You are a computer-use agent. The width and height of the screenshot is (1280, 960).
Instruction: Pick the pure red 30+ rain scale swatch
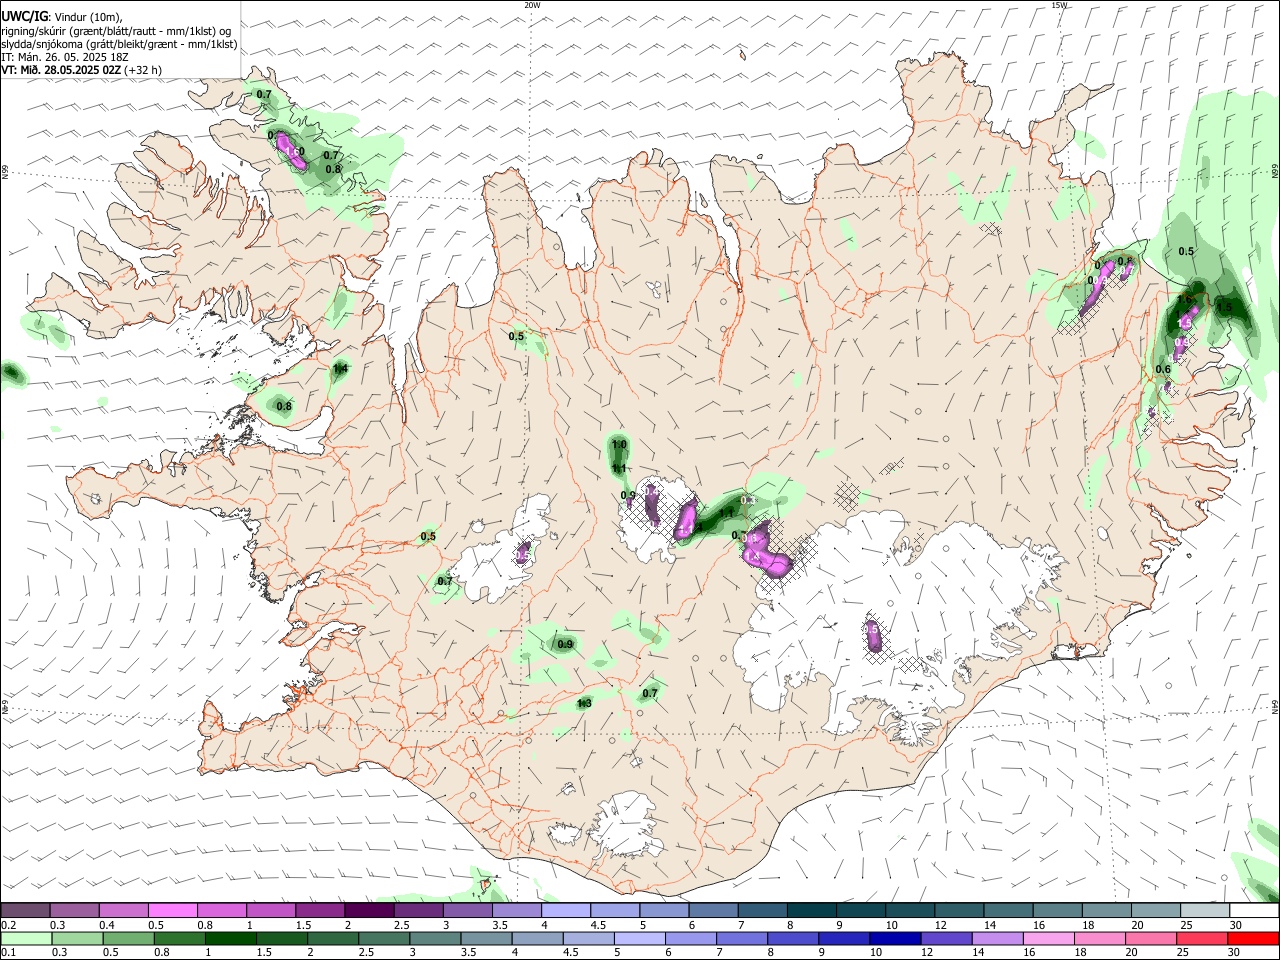(x=1254, y=939)
